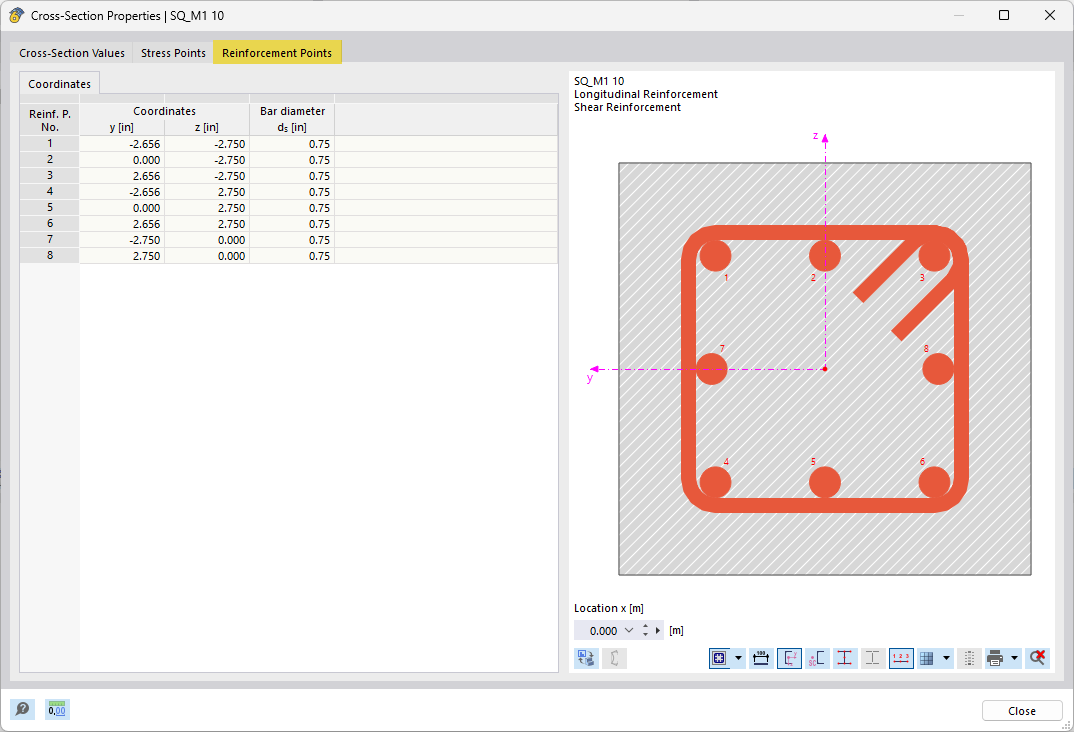Click the print icon below the graphic
Screen dimensions: 1074x732
(x=994, y=658)
